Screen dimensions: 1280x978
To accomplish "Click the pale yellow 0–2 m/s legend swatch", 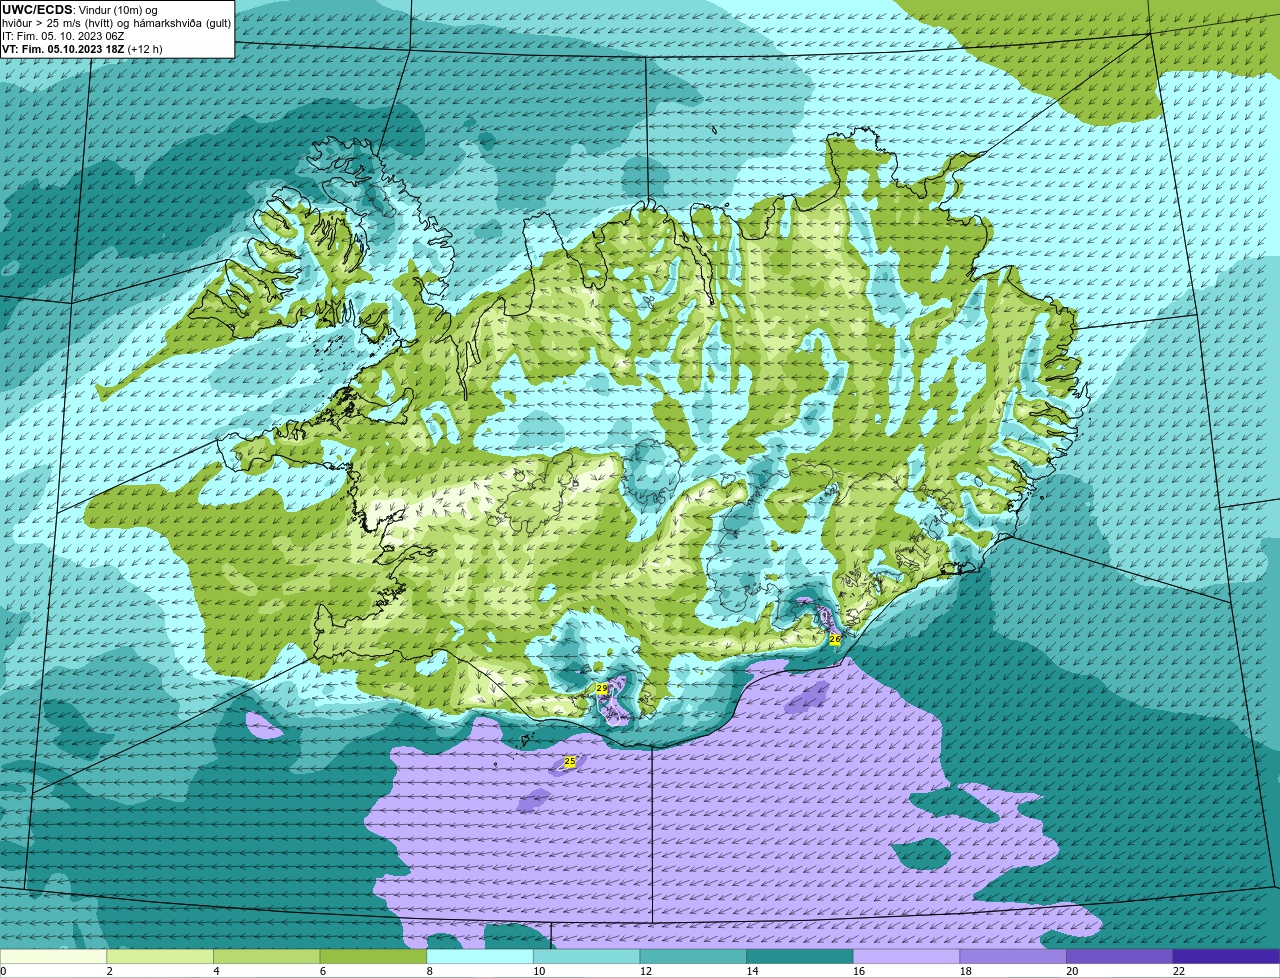I will pyautogui.click(x=53, y=956).
